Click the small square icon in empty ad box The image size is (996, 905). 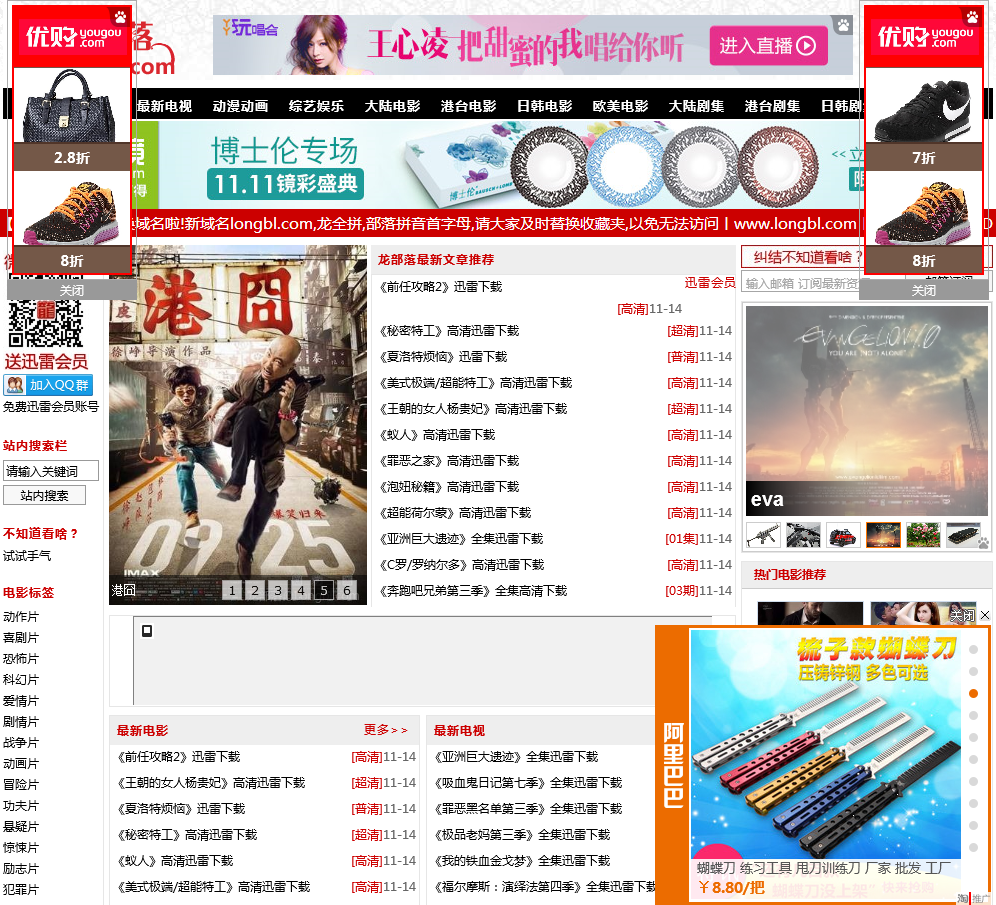147,631
